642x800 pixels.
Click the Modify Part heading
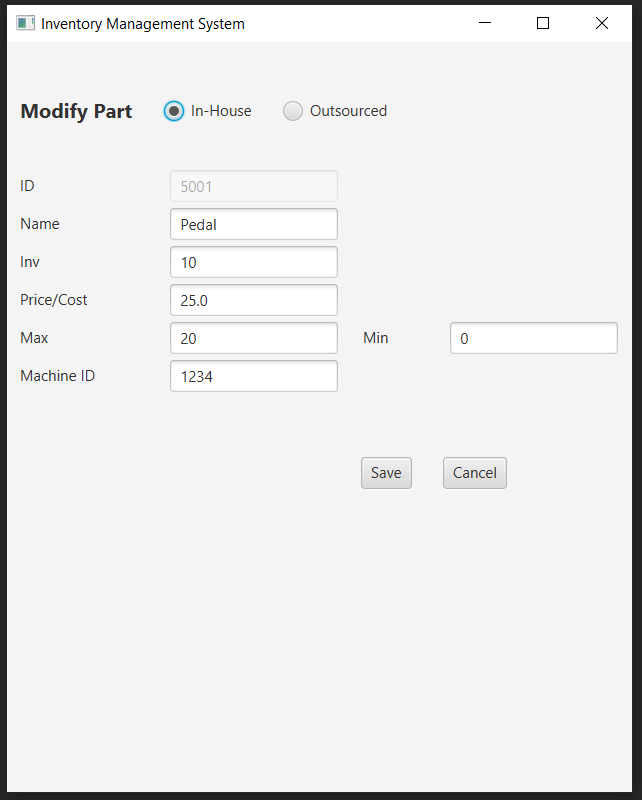click(76, 111)
